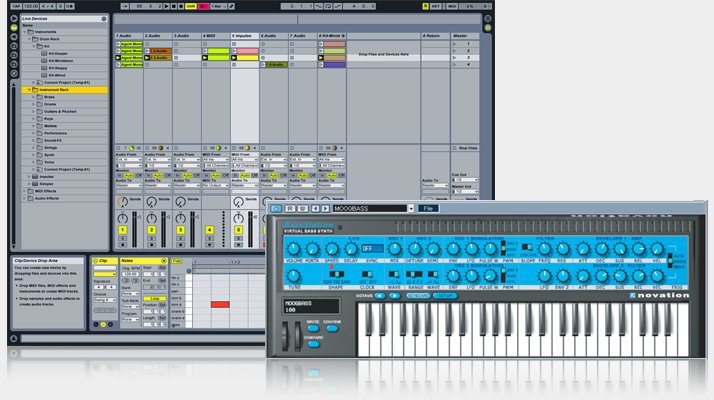Click the PORTA knob on BassStation
The width and height of the screenshot is (714, 400).
click(x=312, y=249)
